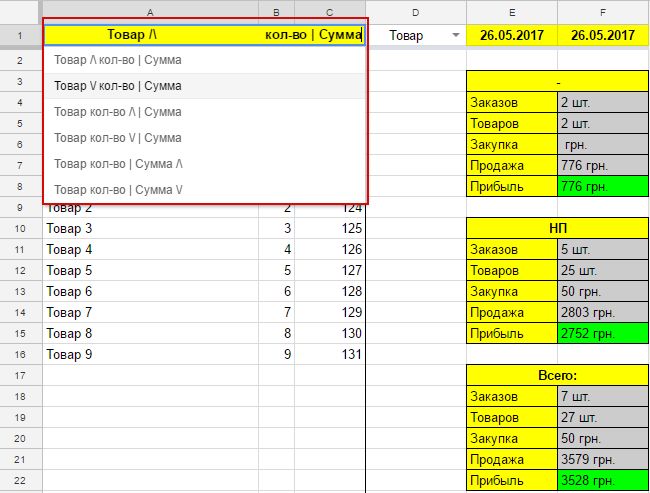
Task: Click value '27 шт.'
Action: (603, 418)
